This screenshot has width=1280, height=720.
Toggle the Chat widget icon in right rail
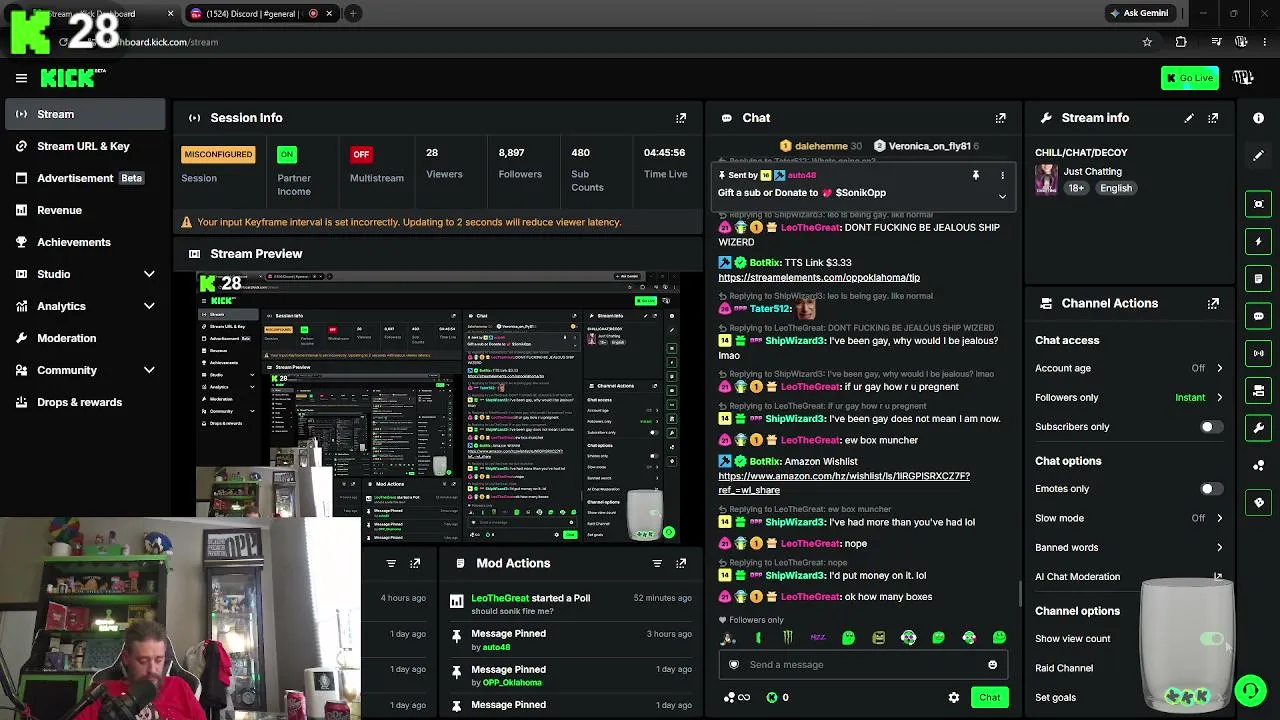pyautogui.click(x=1259, y=316)
